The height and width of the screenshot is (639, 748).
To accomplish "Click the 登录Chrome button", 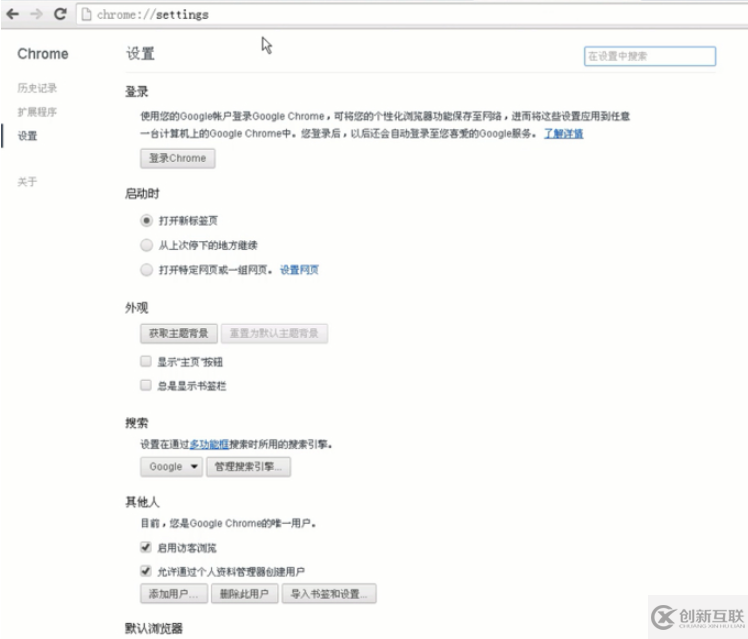I will tap(177, 158).
